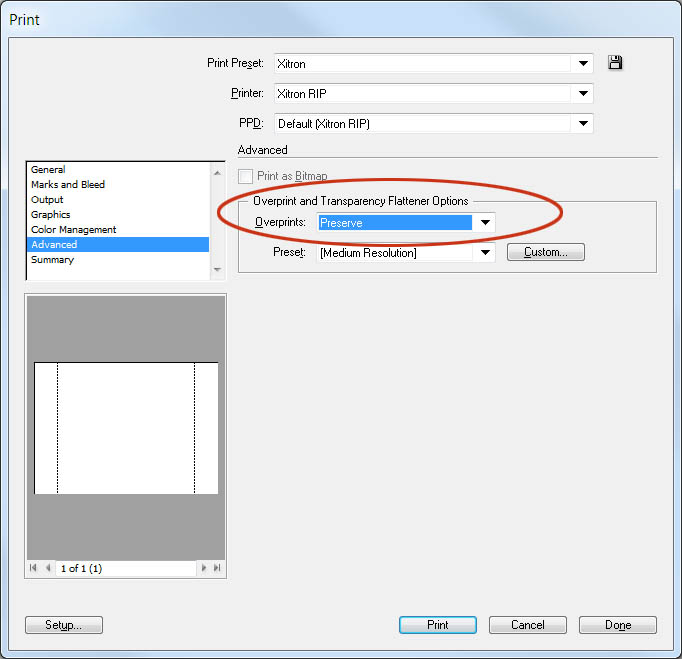Viewport: 682px width, 659px height.
Task: Open the Setup... dialog
Action: click(x=64, y=625)
